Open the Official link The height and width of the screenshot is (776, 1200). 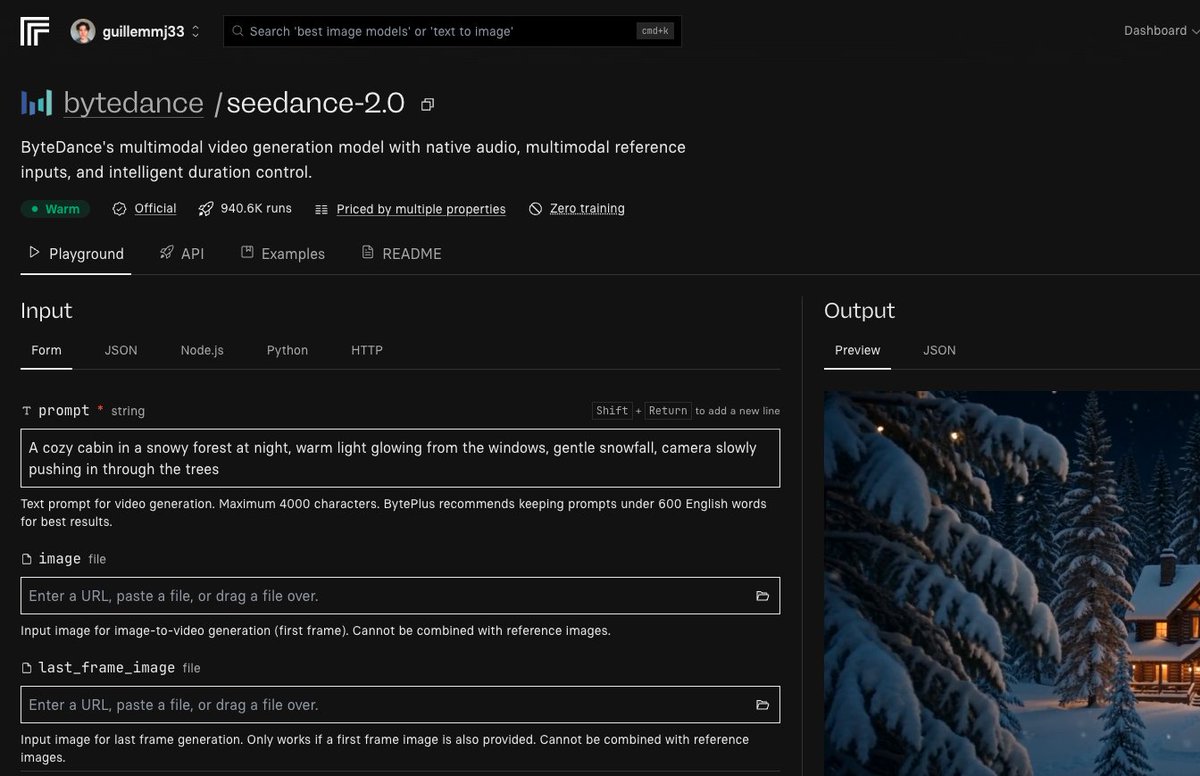pyautogui.click(x=155, y=208)
